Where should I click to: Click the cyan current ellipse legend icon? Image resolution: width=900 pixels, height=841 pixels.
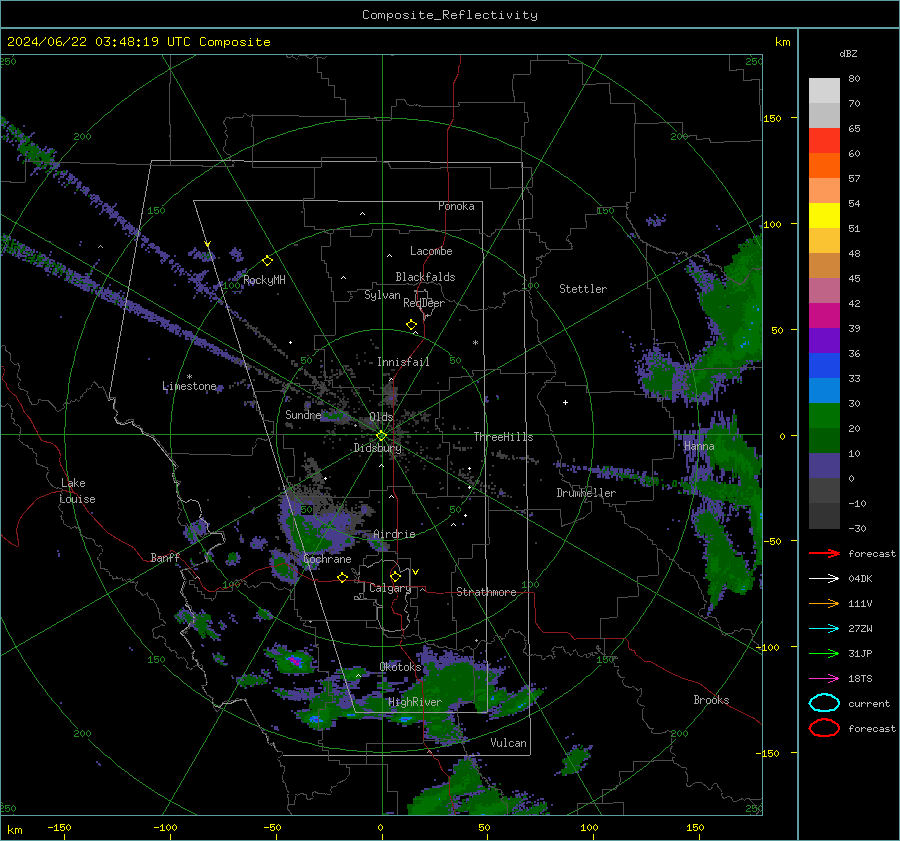[x=824, y=703]
